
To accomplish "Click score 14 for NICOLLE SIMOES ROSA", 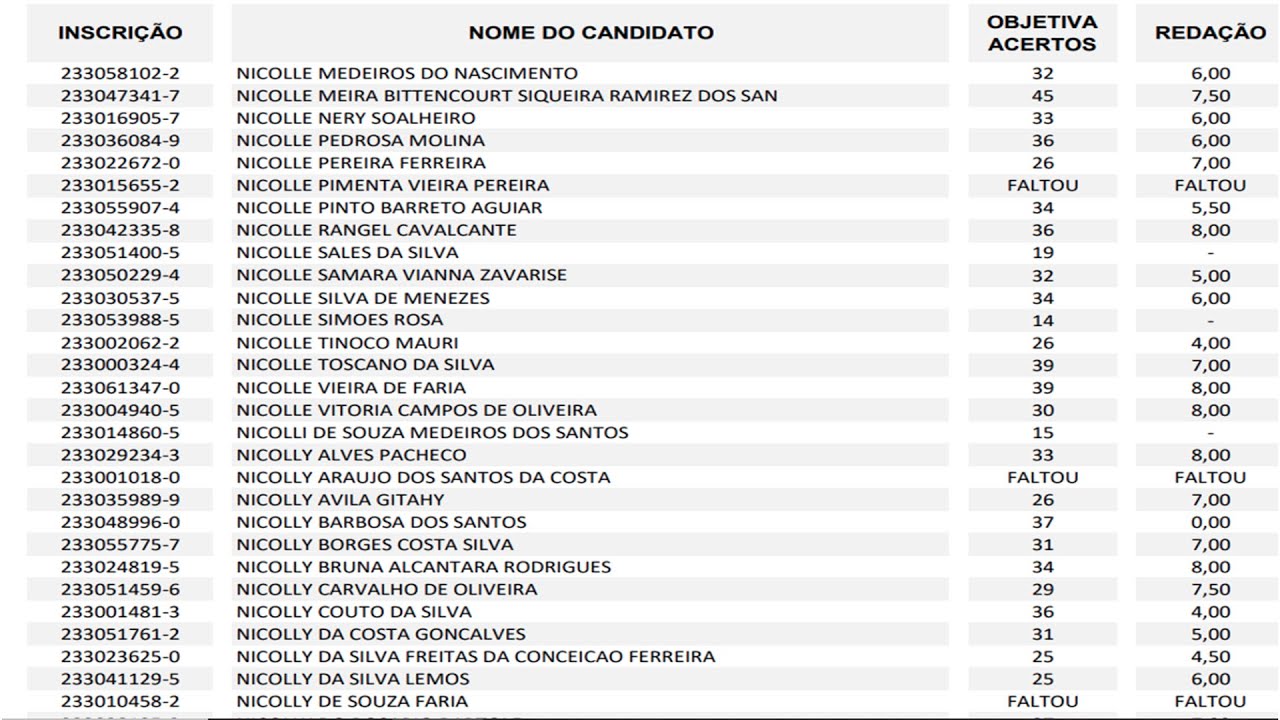I will point(1042,320).
